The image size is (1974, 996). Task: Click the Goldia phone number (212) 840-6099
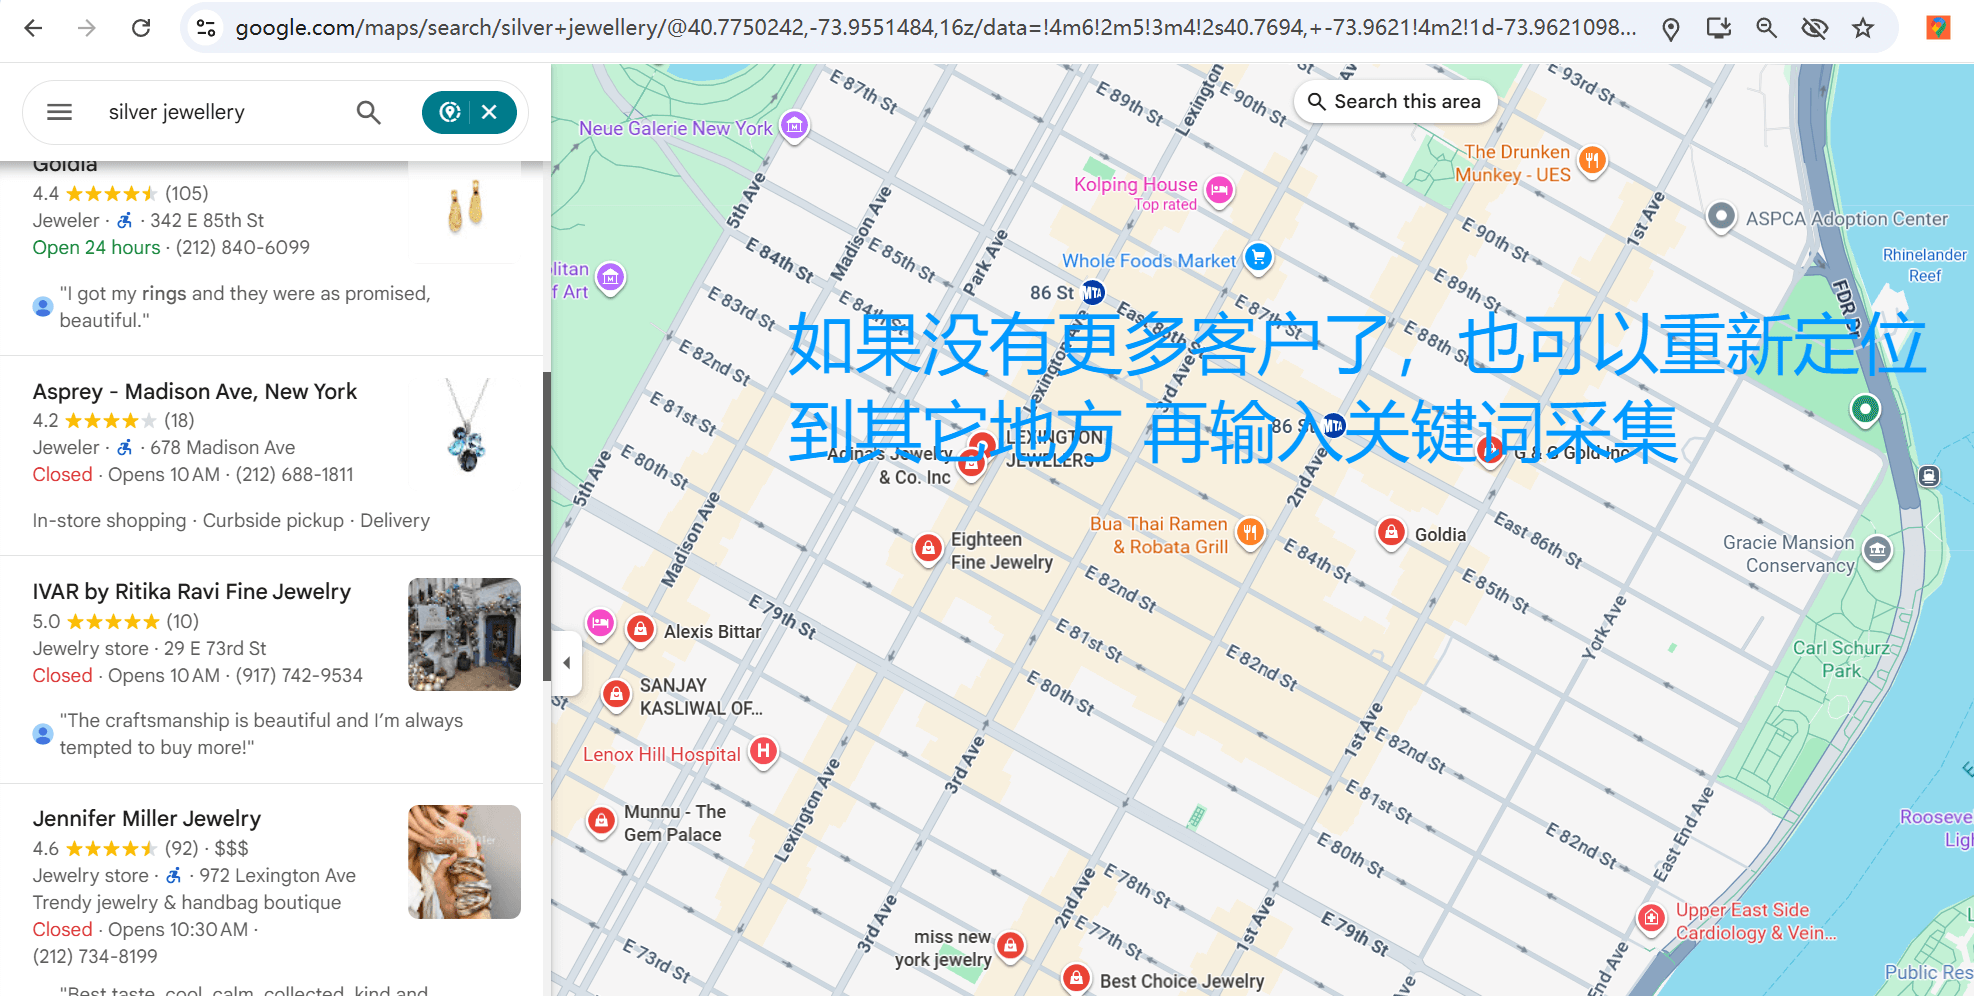[x=243, y=247]
